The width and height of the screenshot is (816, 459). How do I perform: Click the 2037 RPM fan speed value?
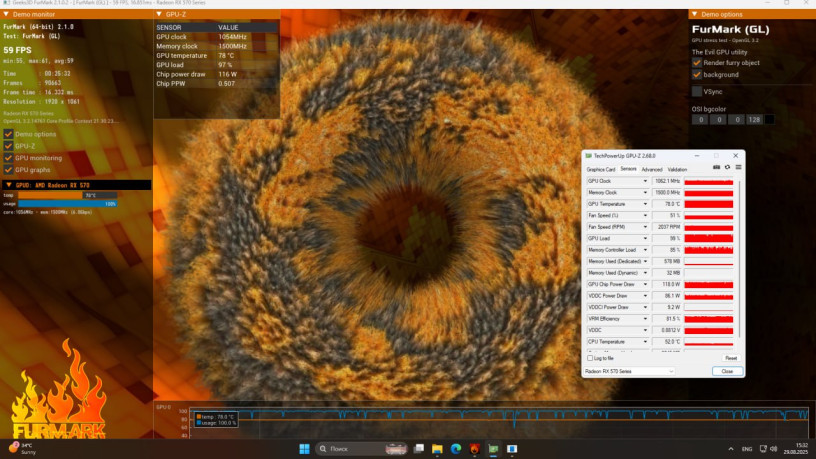667,227
